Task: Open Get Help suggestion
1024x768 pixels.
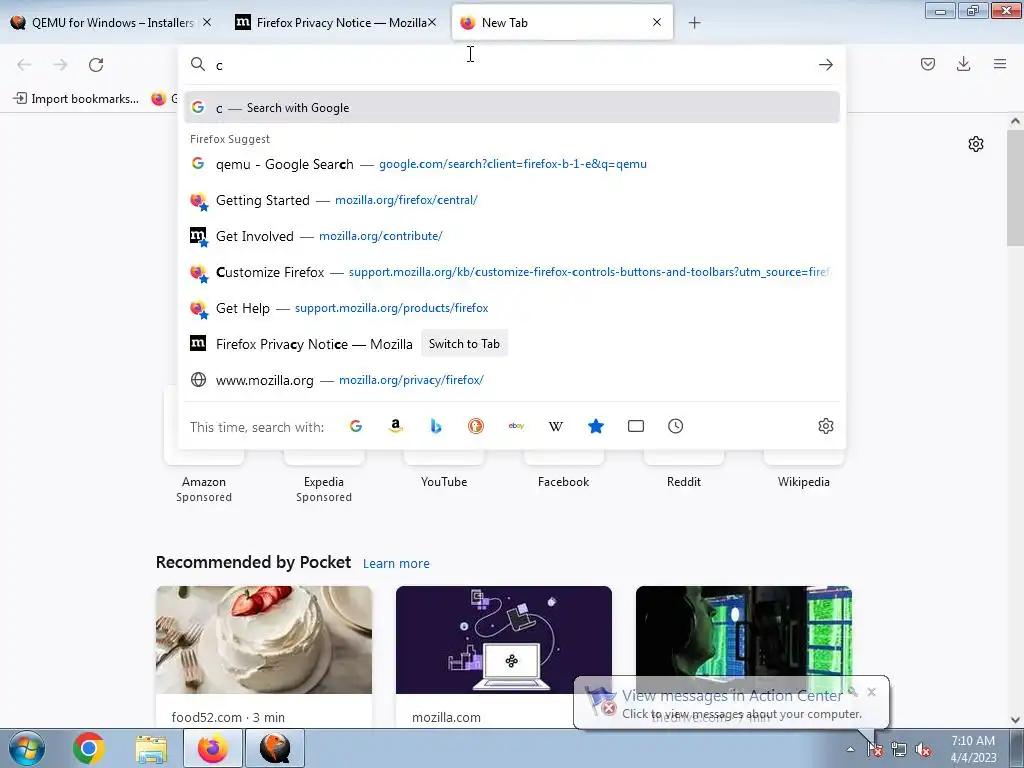Action: (x=511, y=308)
